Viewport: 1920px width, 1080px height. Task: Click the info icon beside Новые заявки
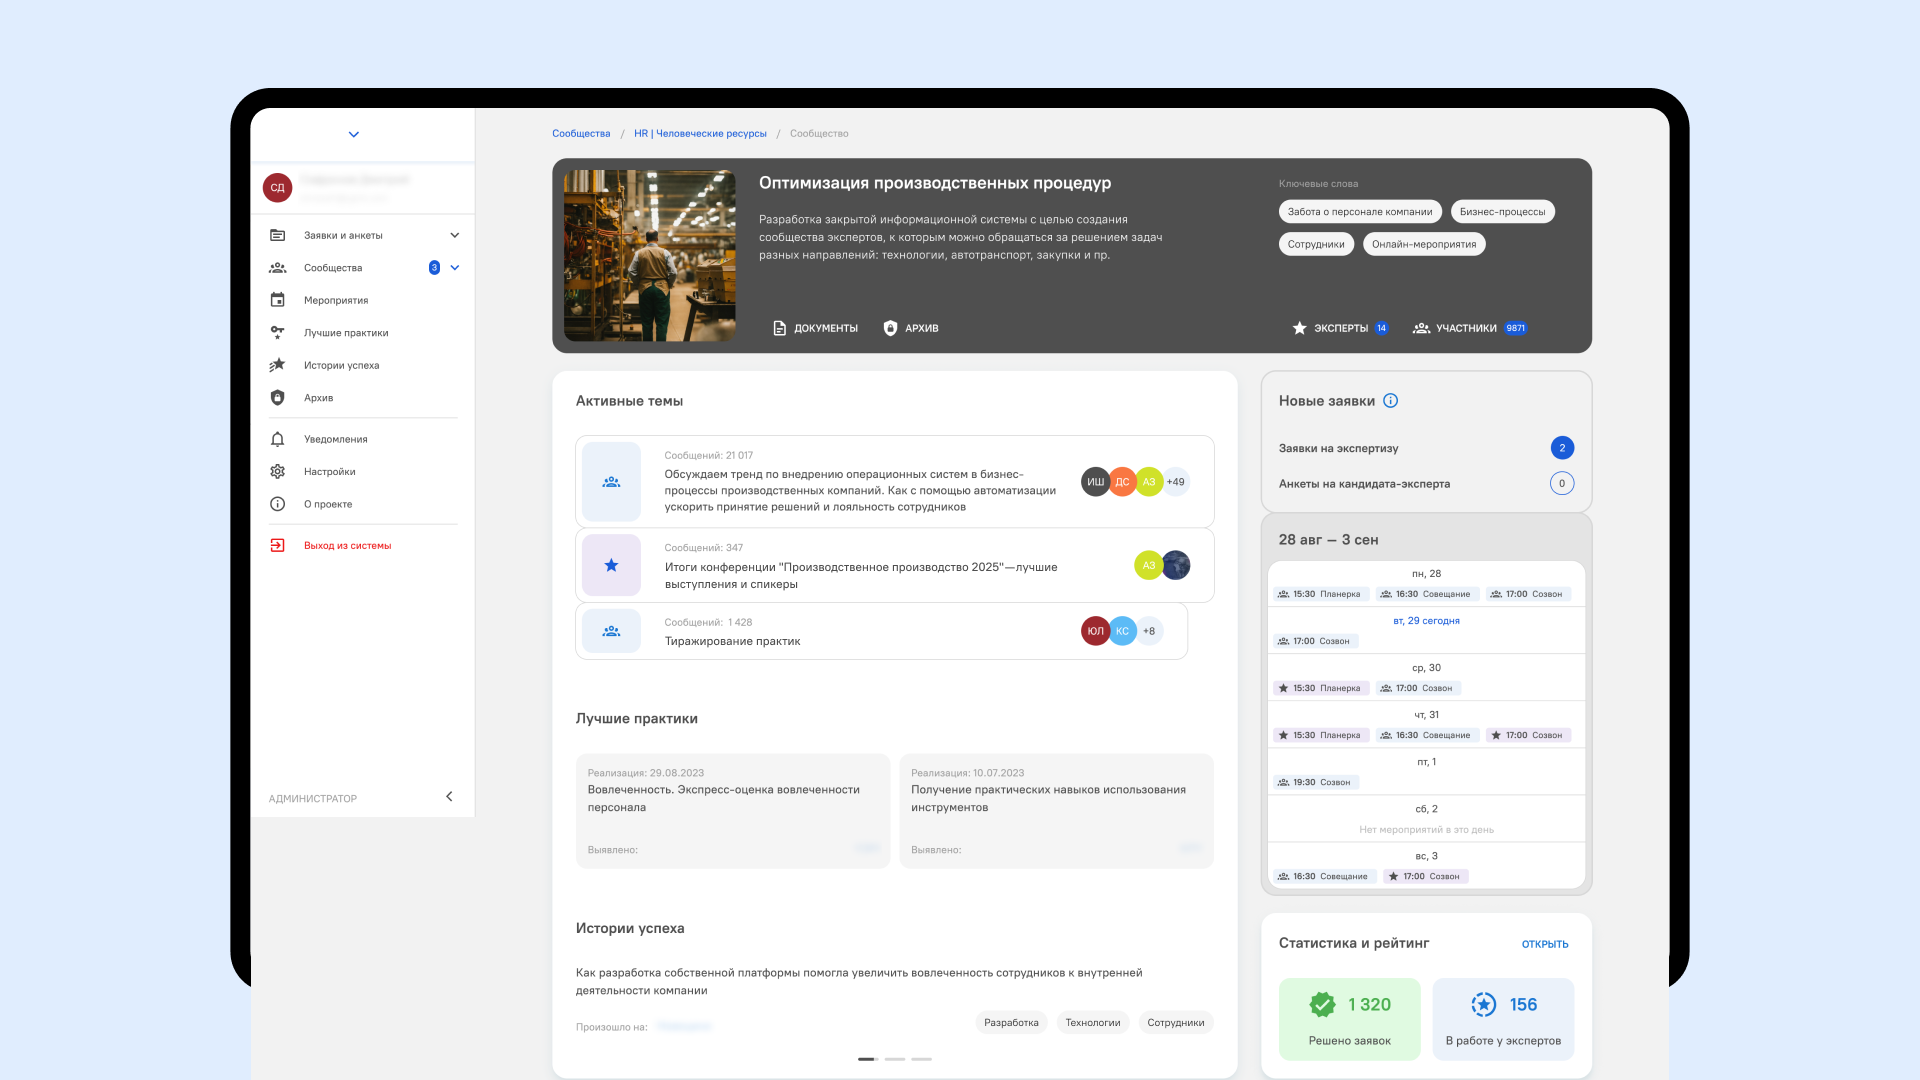point(1390,401)
